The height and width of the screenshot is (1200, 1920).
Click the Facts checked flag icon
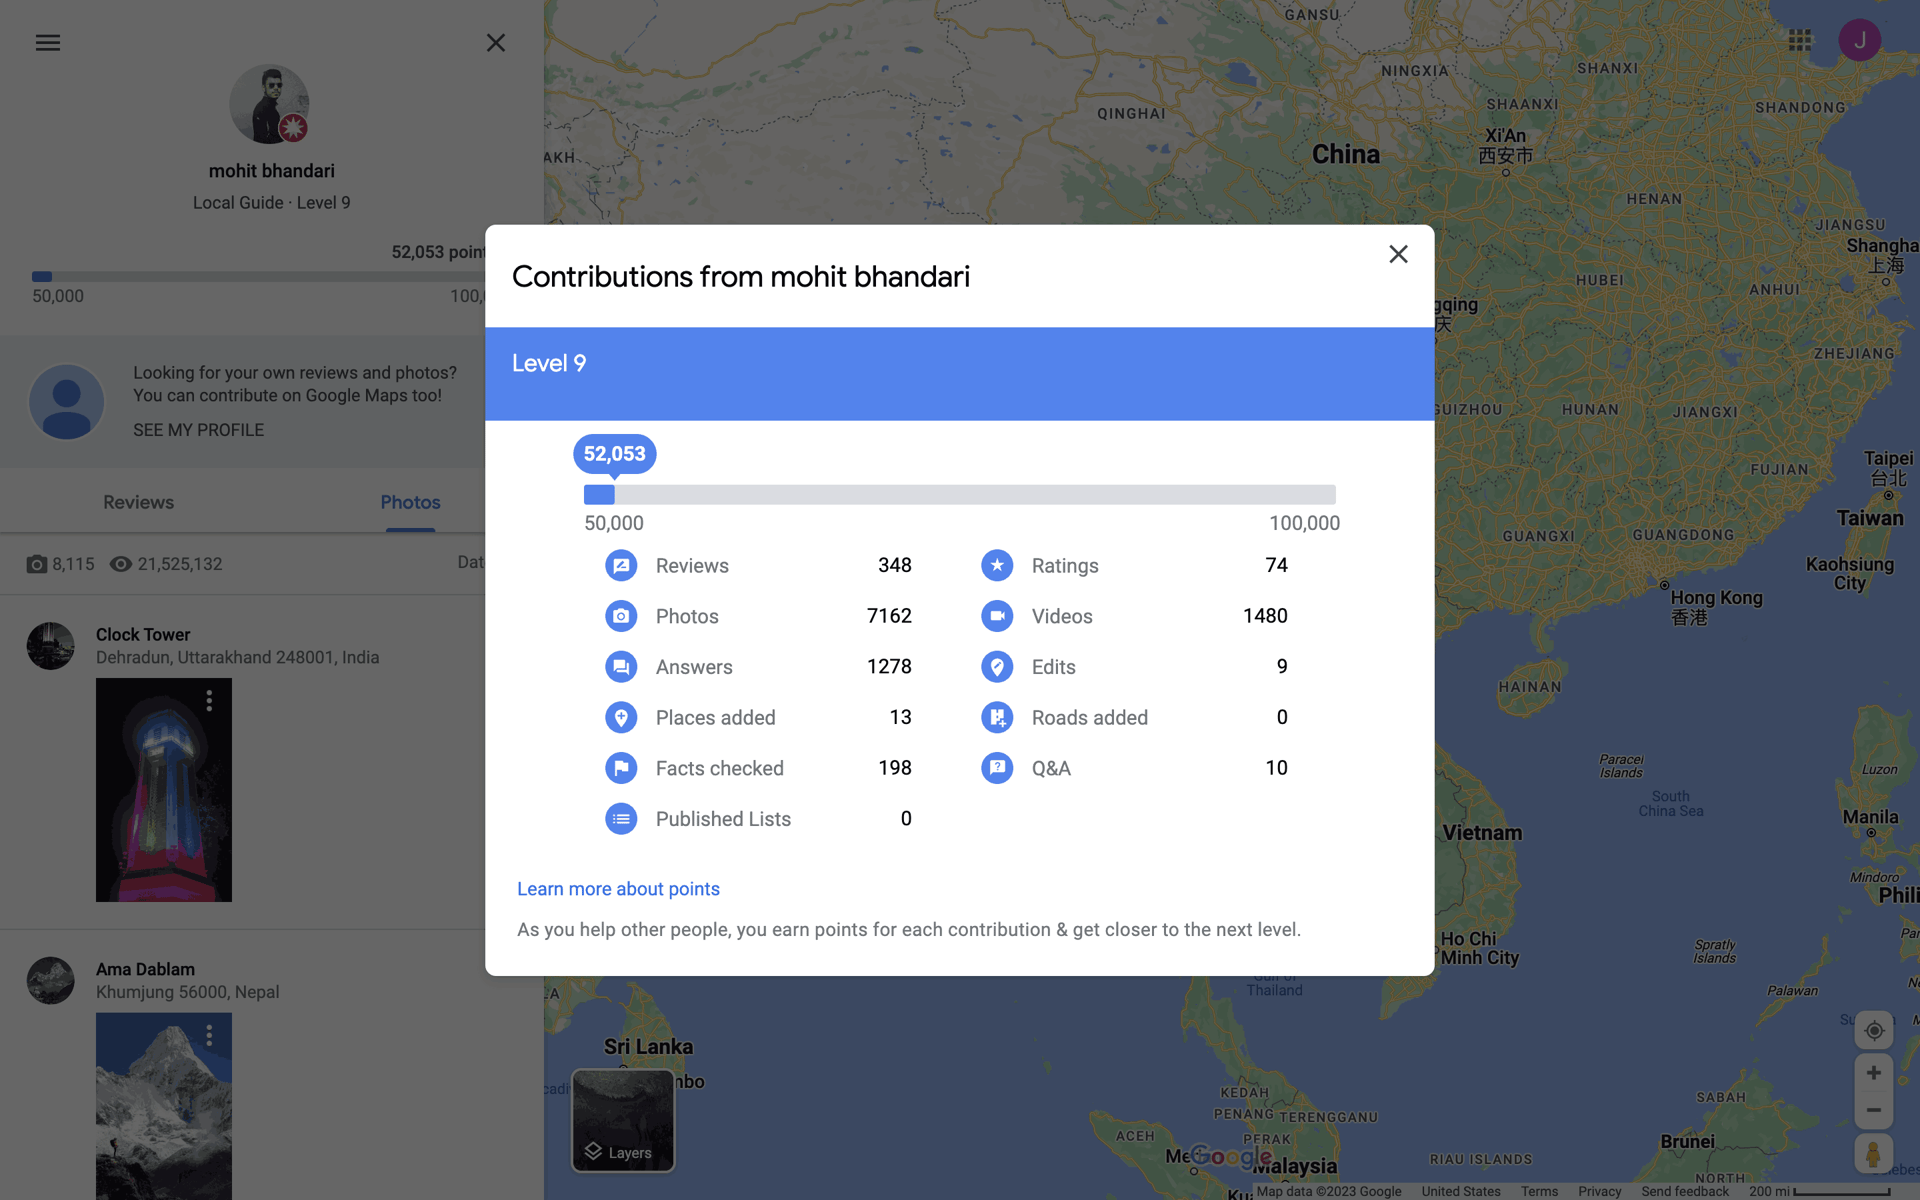point(621,768)
